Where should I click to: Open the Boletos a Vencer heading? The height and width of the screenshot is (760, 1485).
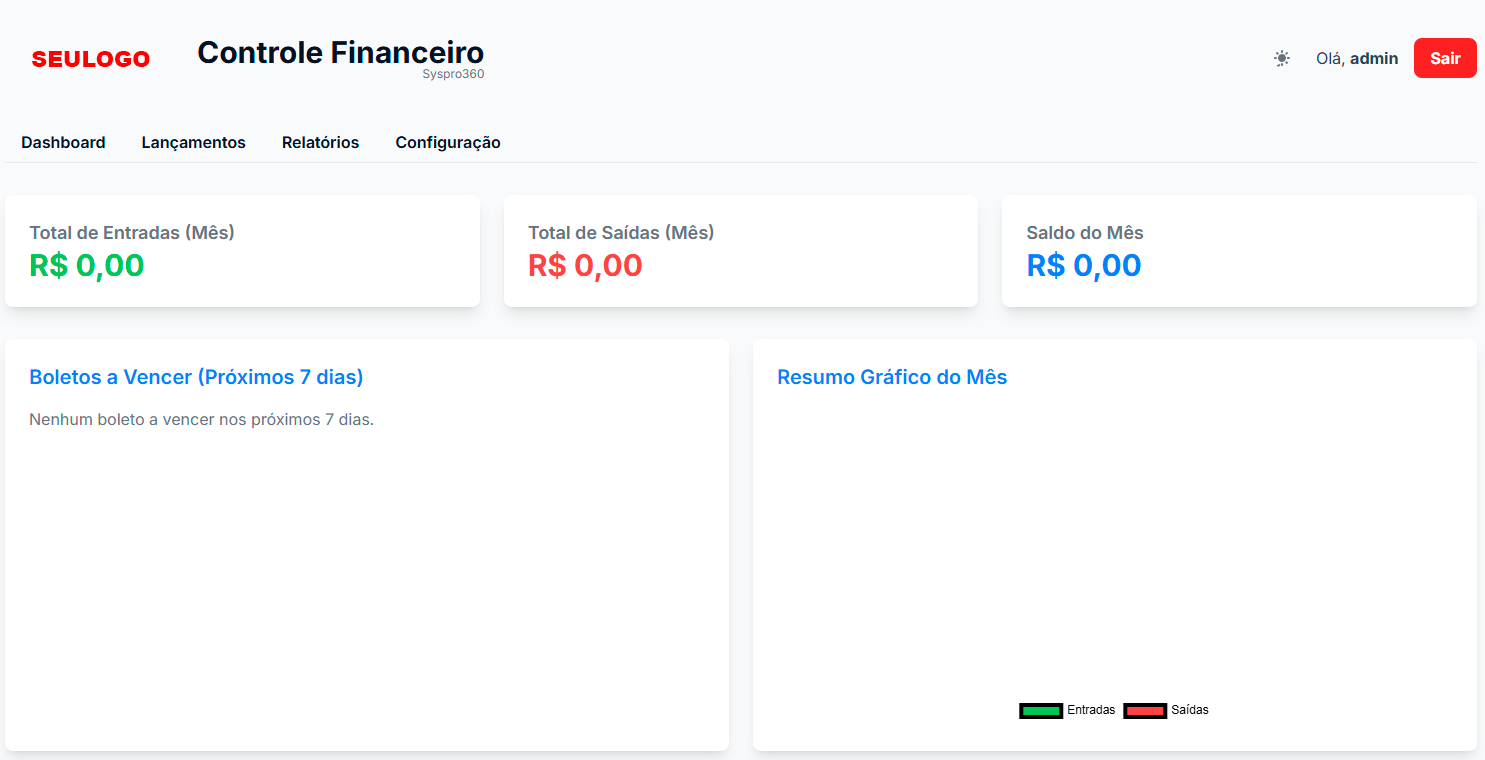(x=196, y=377)
